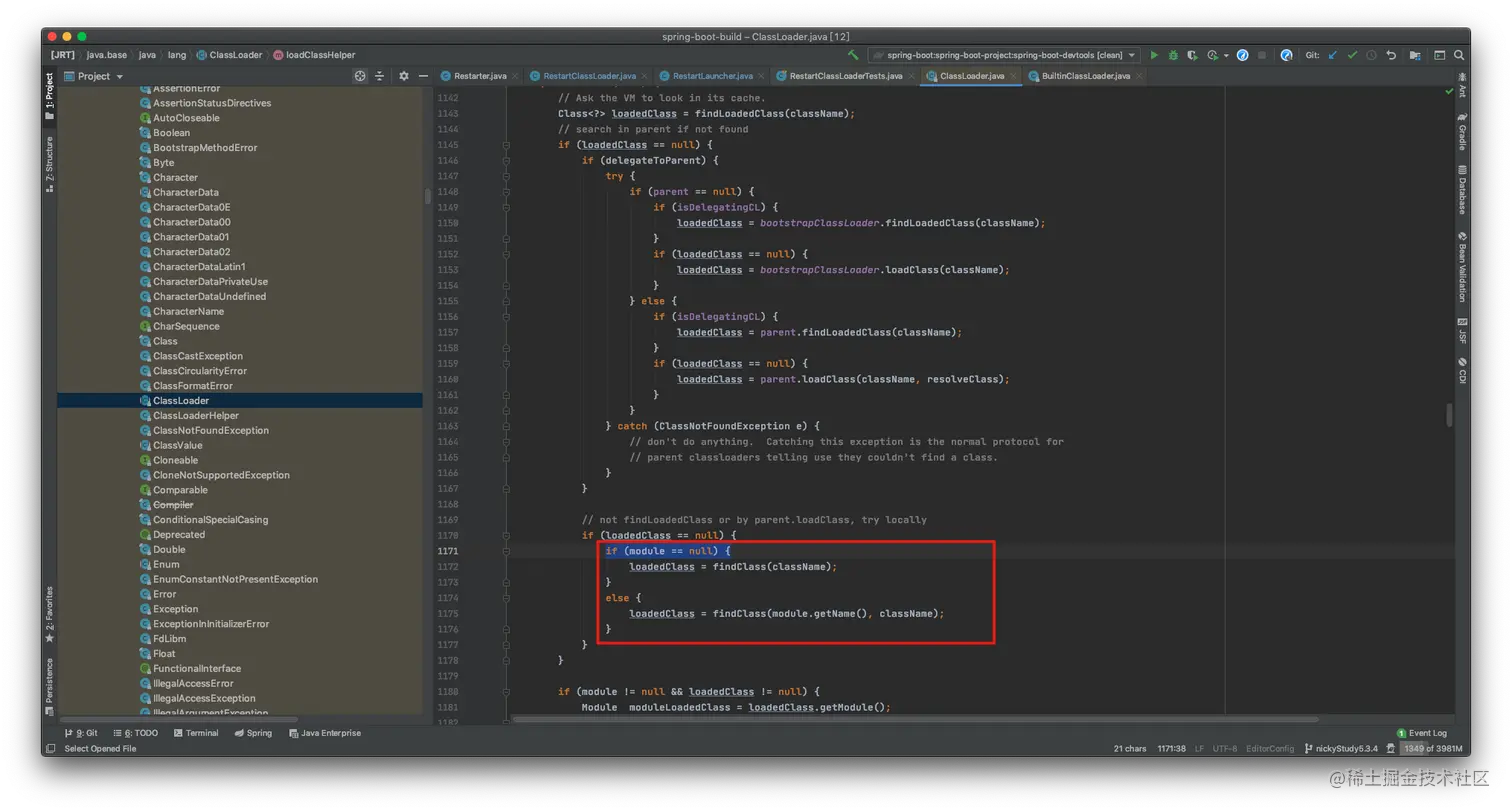
Task: Fold the if block at line 1170
Action: click(x=507, y=535)
